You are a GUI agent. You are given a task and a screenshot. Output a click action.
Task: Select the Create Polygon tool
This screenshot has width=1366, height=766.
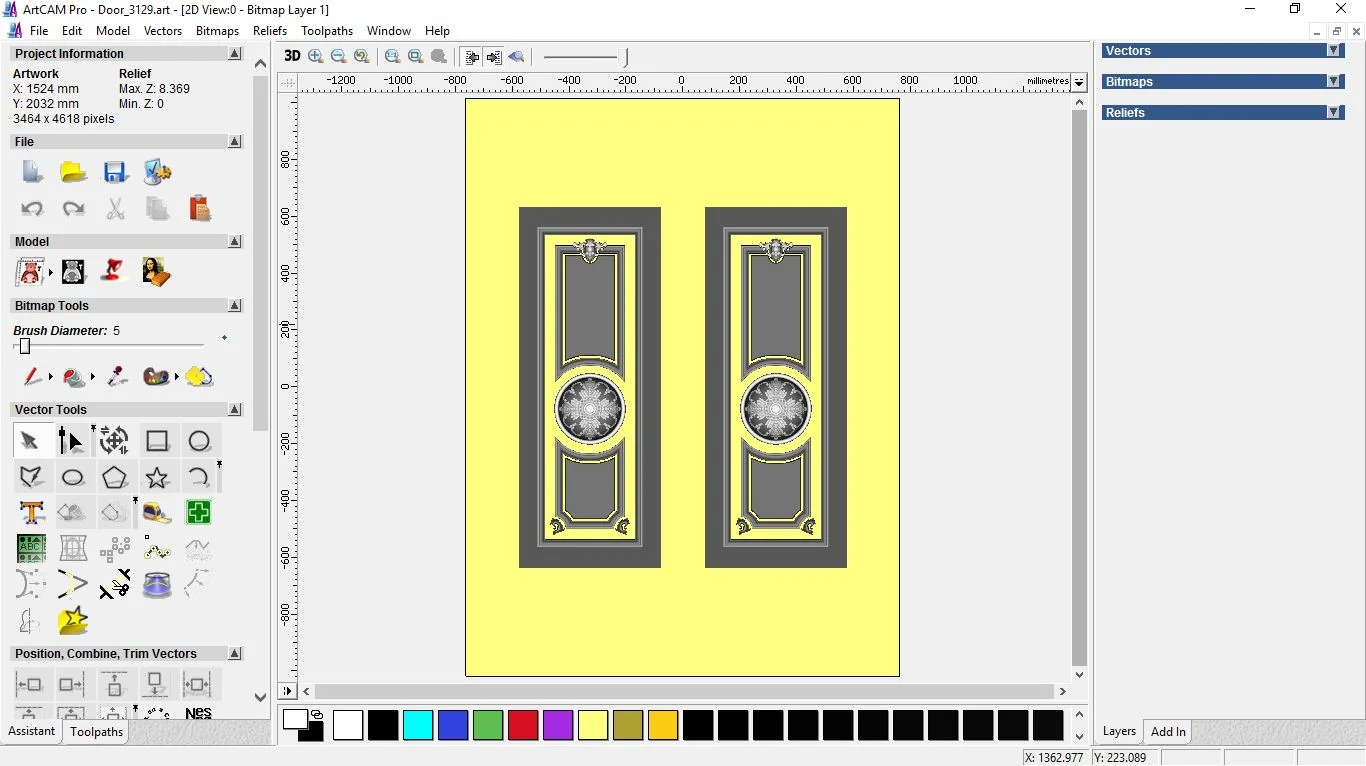pos(114,477)
